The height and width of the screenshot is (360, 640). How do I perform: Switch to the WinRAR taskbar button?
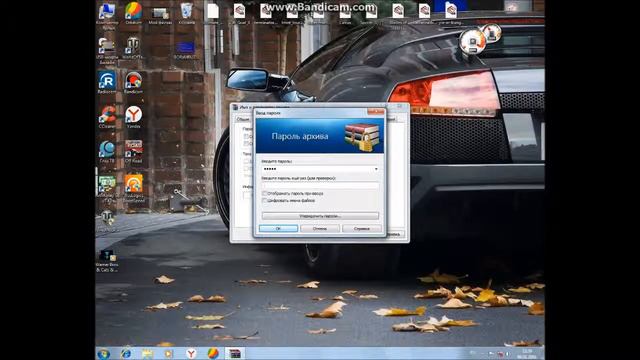click(235, 353)
